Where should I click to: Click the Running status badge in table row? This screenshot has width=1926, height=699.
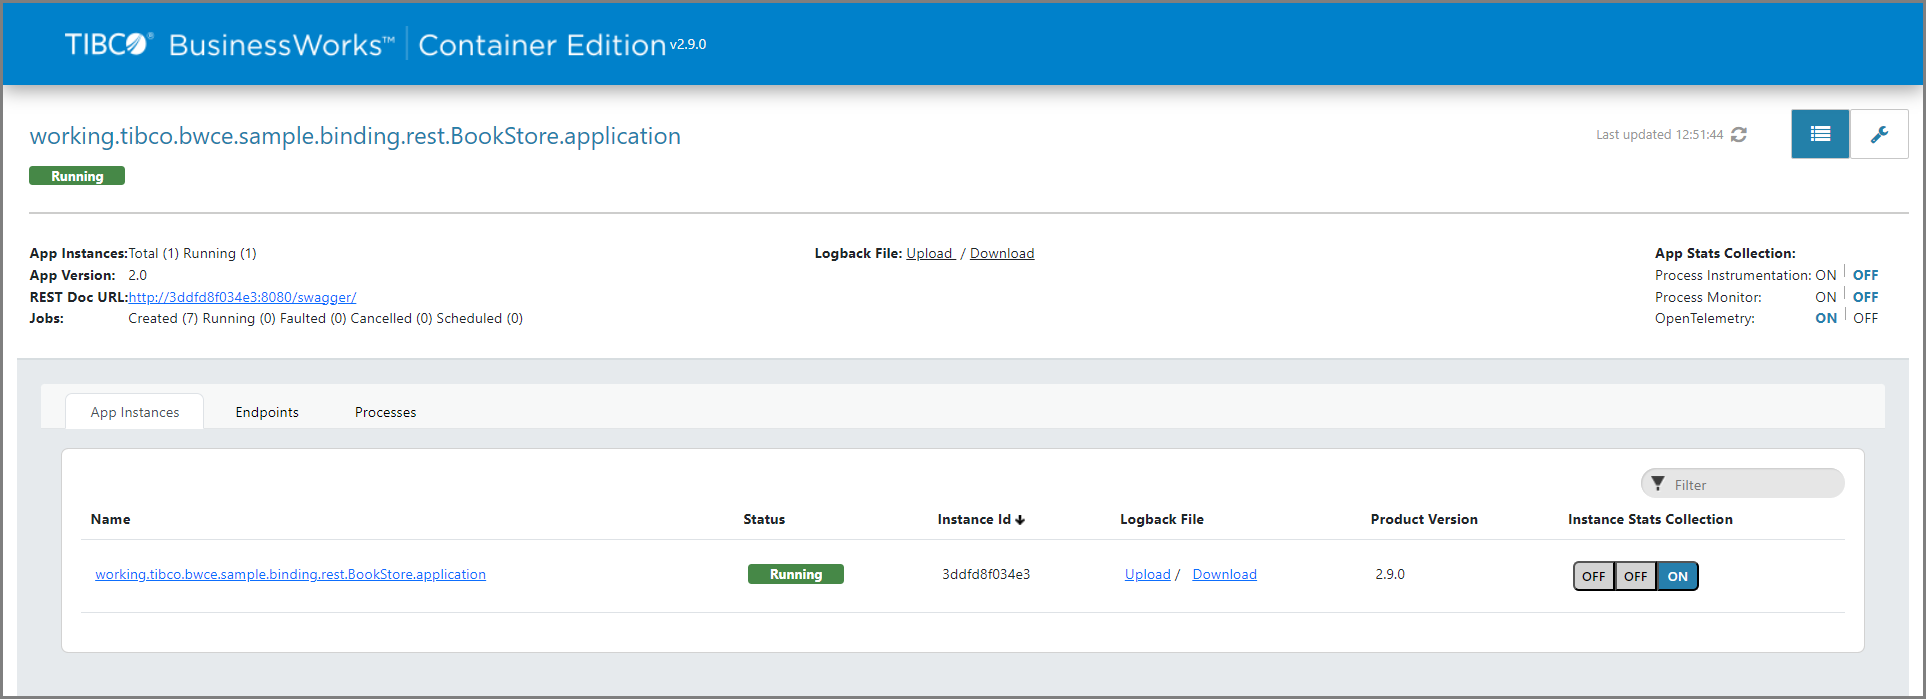[x=796, y=574]
